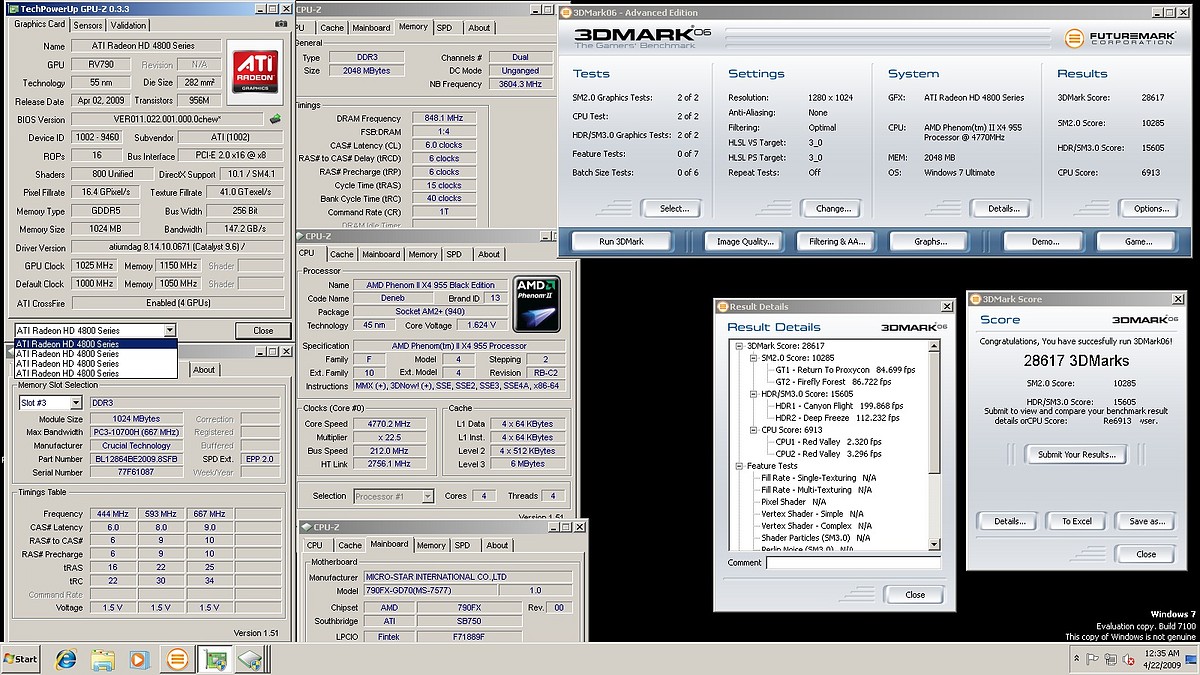Collapse the SM2.0 Score tree node
1200x675 pixels.
pyautogui.click(x=753, y=357)
